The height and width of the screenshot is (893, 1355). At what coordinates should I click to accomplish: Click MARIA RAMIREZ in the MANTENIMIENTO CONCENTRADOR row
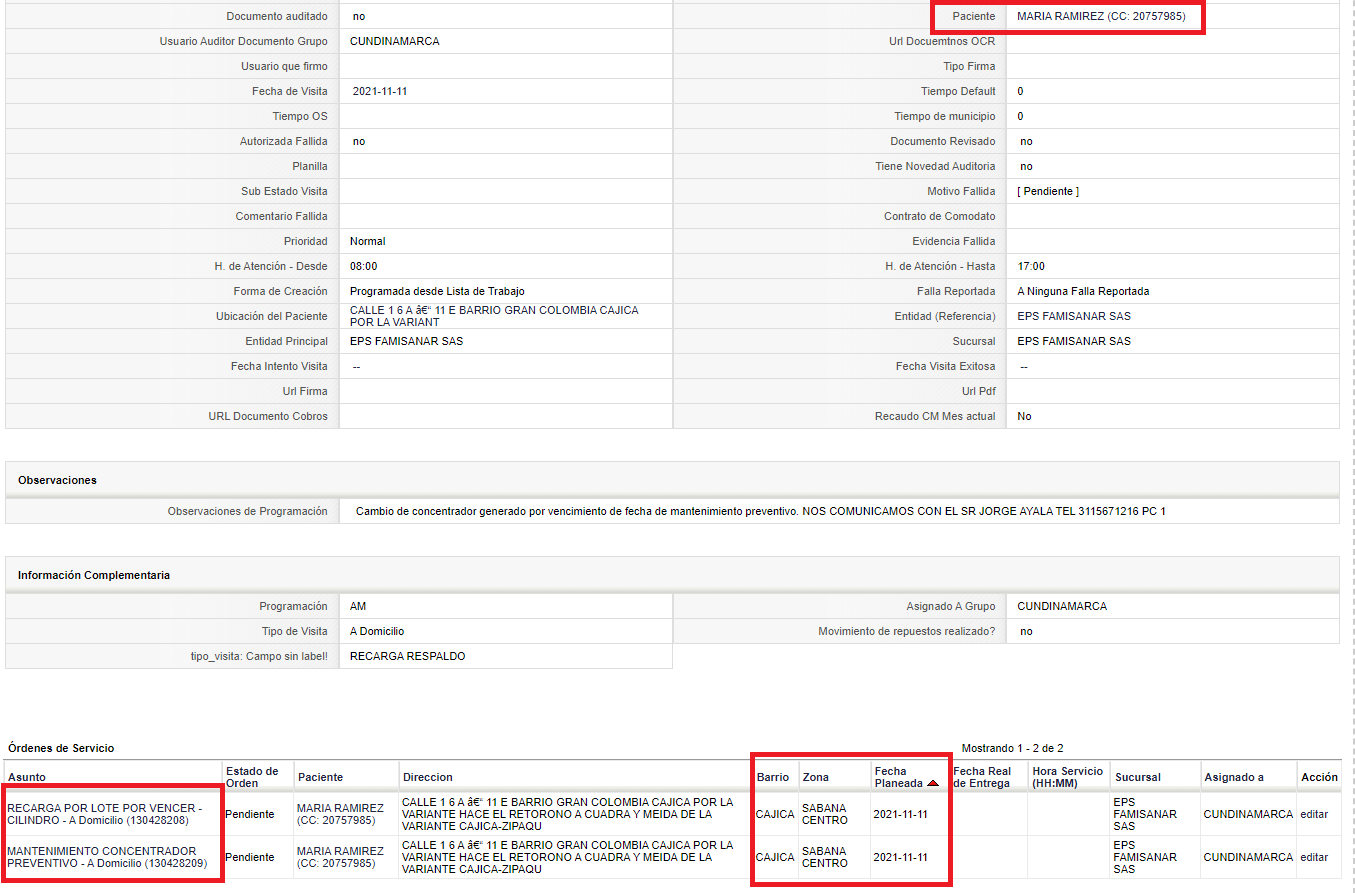coord(341,857)
